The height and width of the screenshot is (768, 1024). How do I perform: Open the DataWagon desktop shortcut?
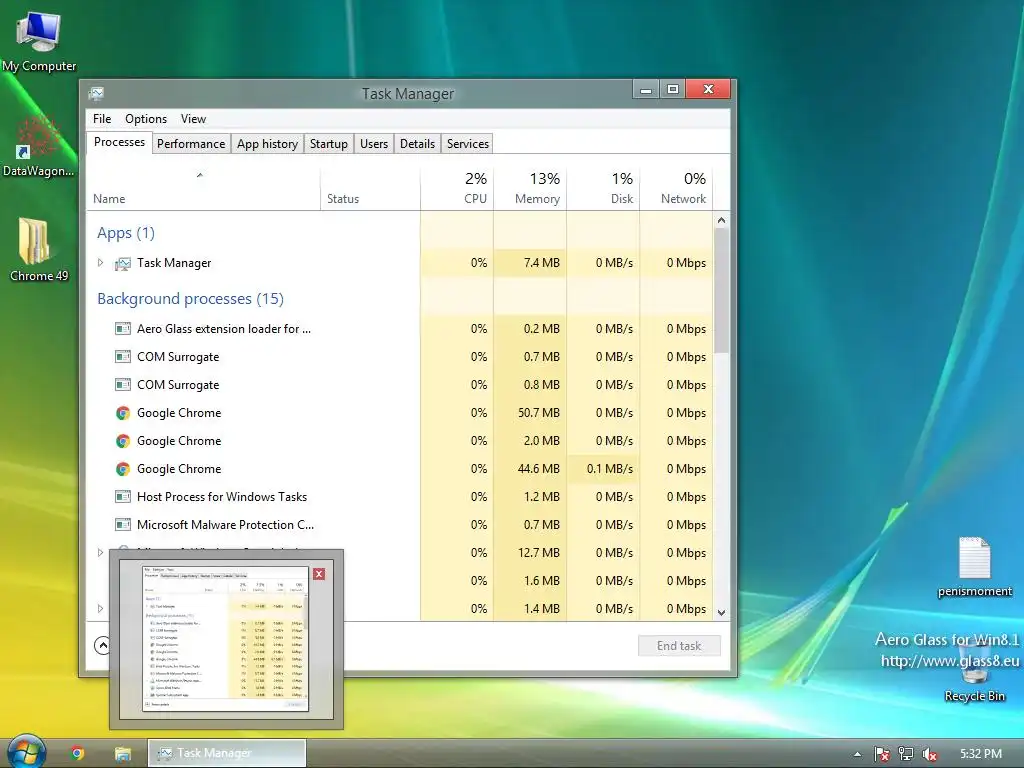[38, 147]
